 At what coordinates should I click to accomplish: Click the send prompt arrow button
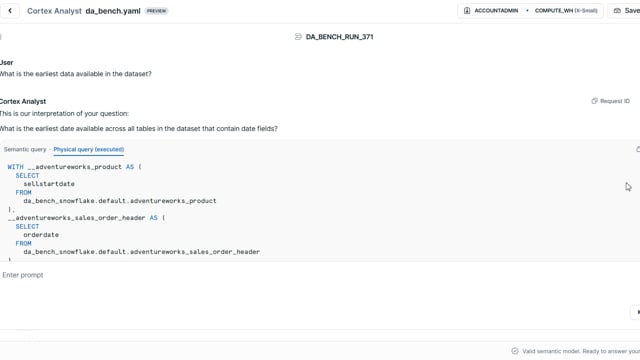[637, 312]
